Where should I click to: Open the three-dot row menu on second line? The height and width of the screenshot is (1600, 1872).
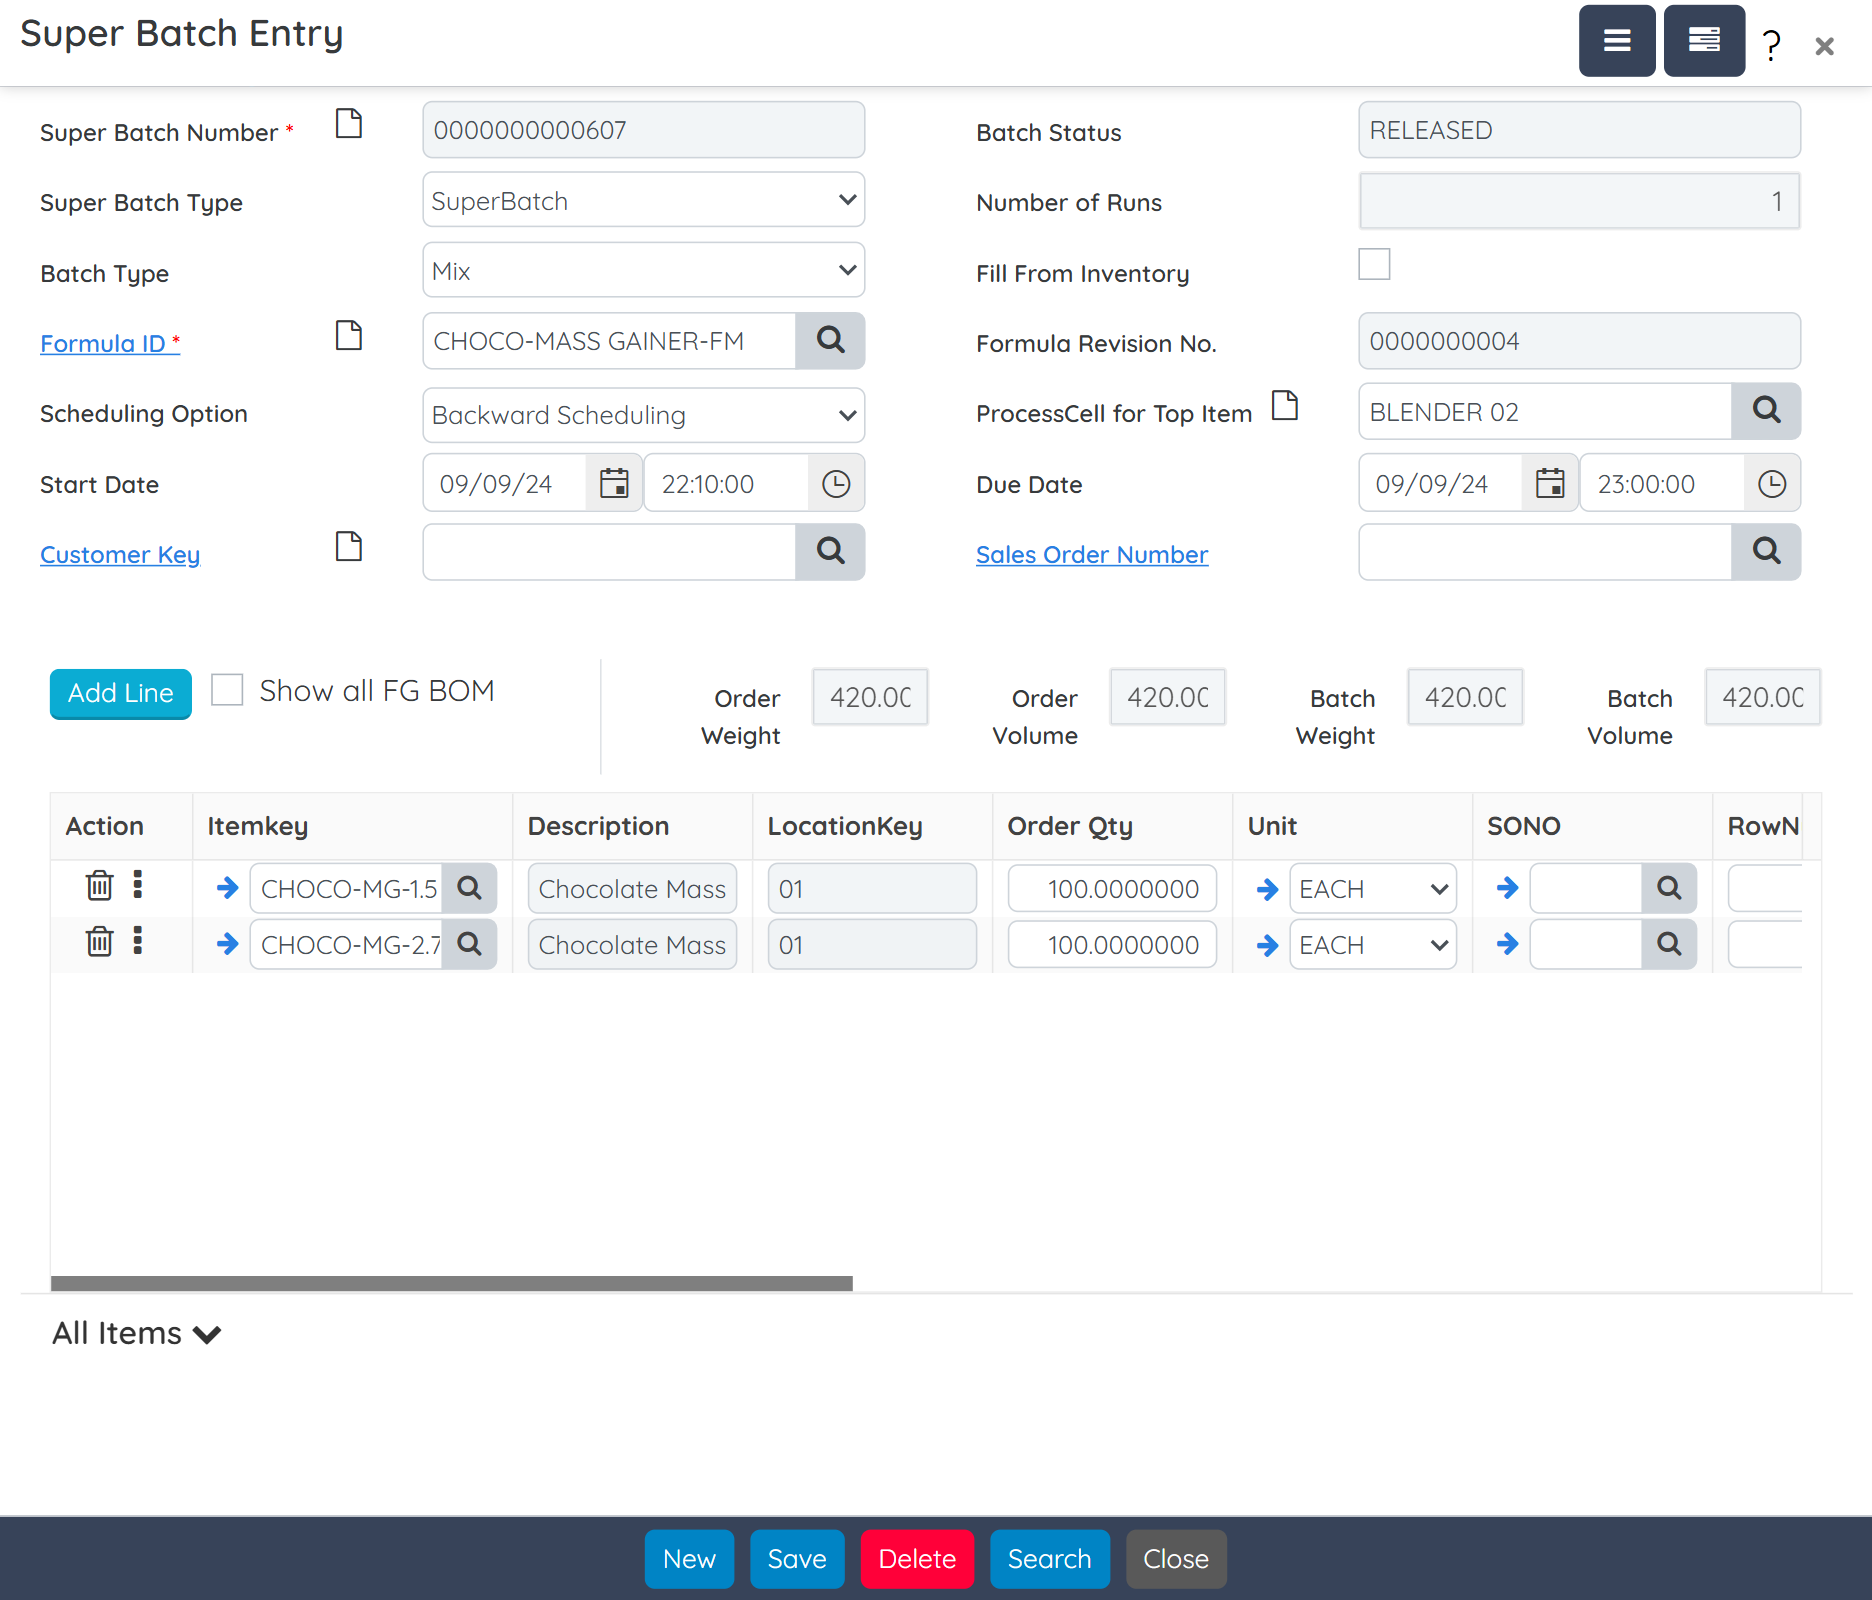(138, 942)
